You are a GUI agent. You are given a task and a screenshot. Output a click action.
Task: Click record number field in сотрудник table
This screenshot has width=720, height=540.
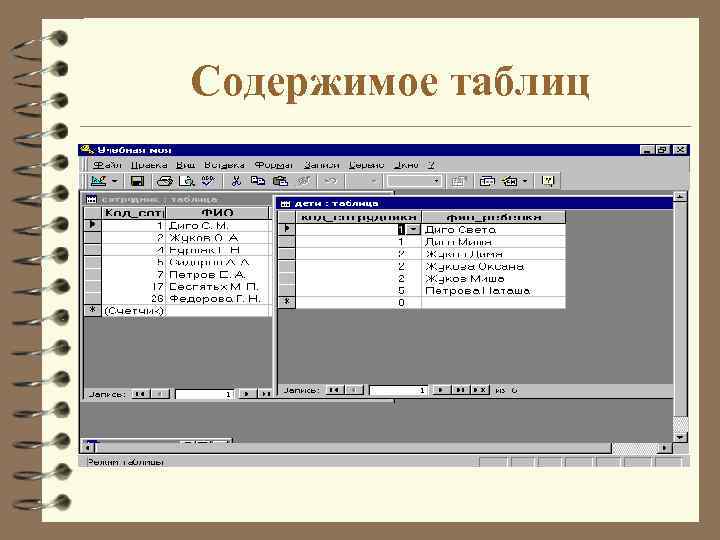click(204, 394)
